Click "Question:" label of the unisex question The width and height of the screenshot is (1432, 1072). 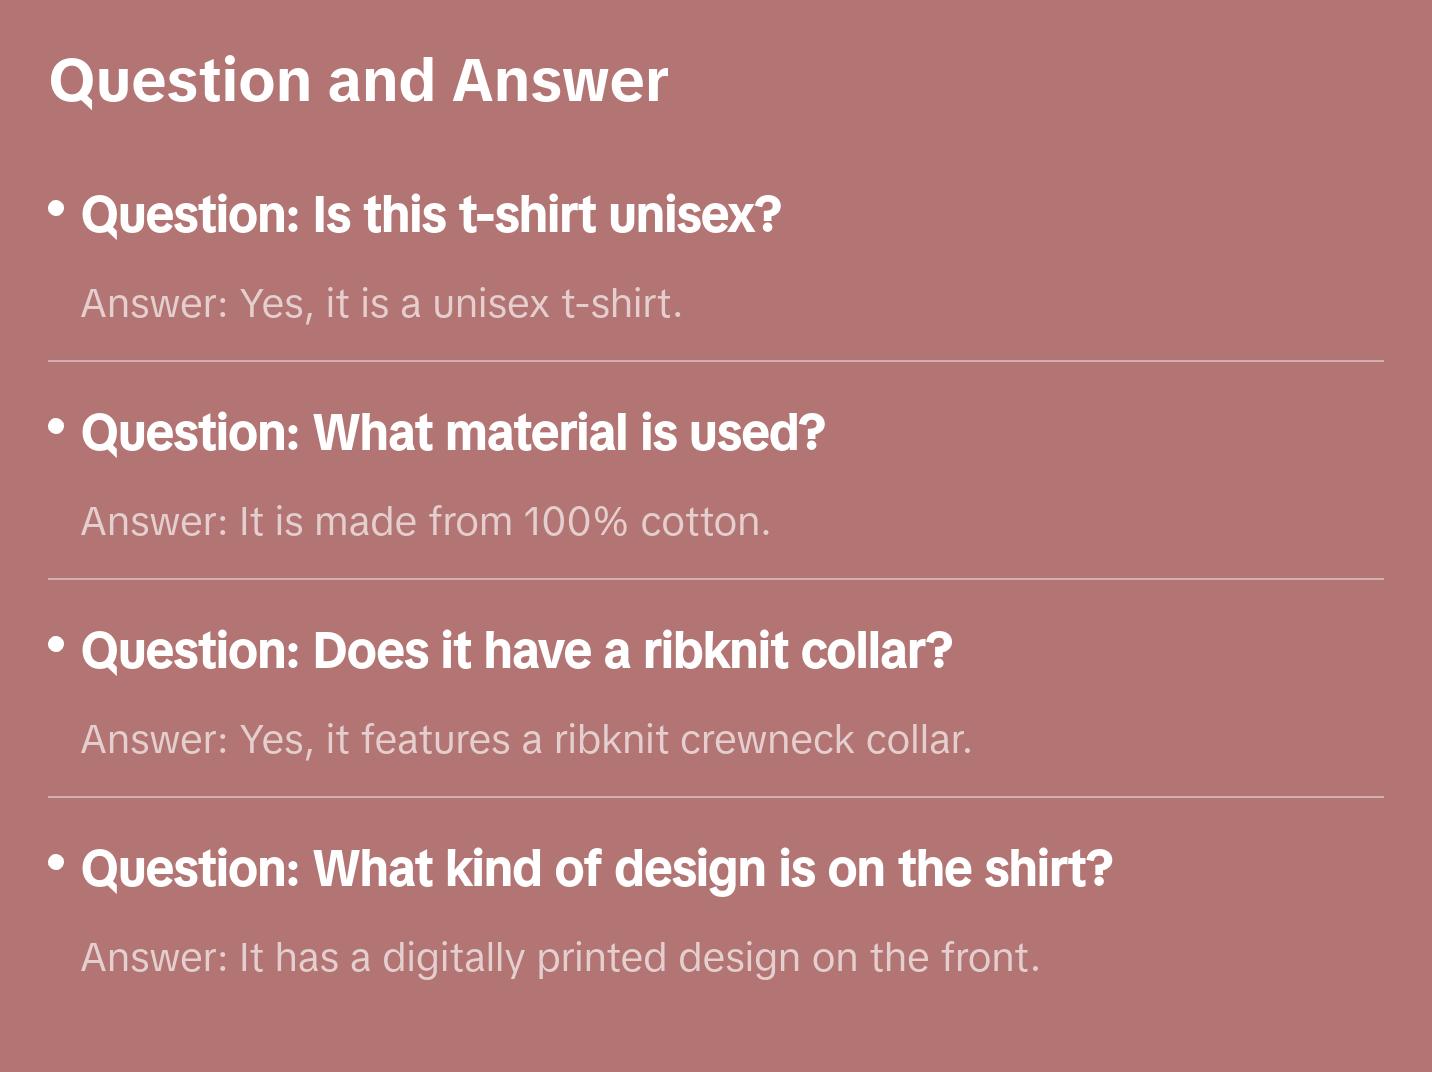point(191,215)
